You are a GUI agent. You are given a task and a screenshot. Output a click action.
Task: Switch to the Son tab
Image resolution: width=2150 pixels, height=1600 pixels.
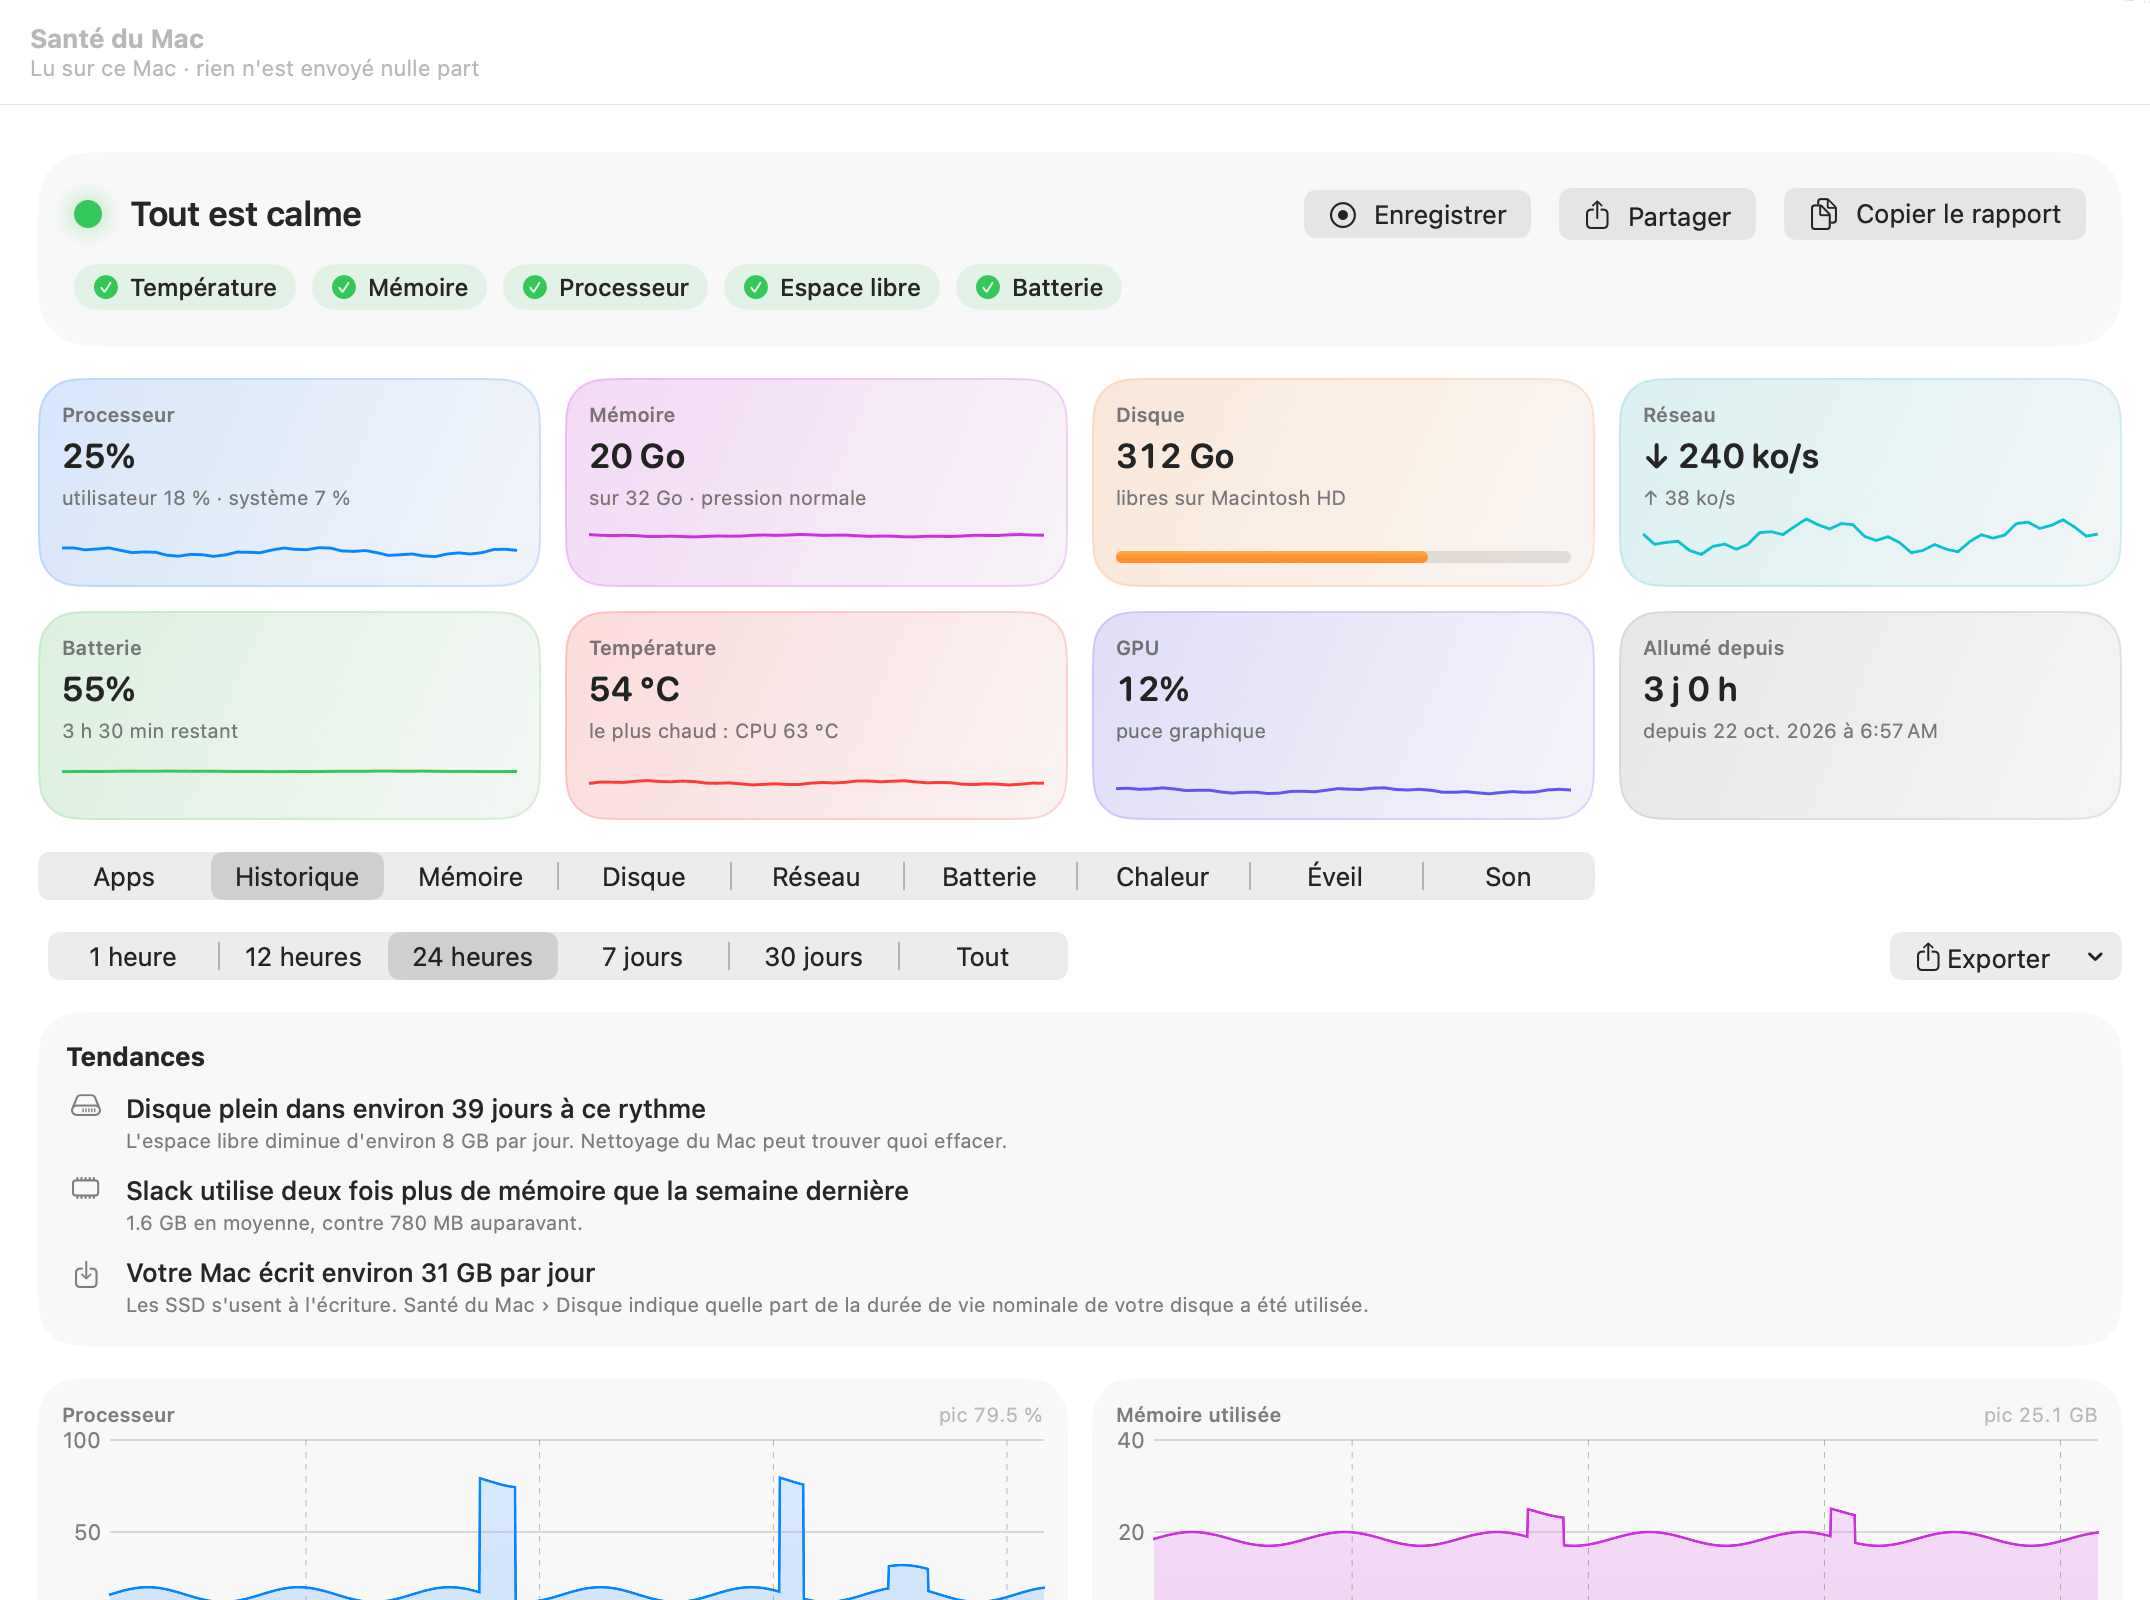[1508, 877]
